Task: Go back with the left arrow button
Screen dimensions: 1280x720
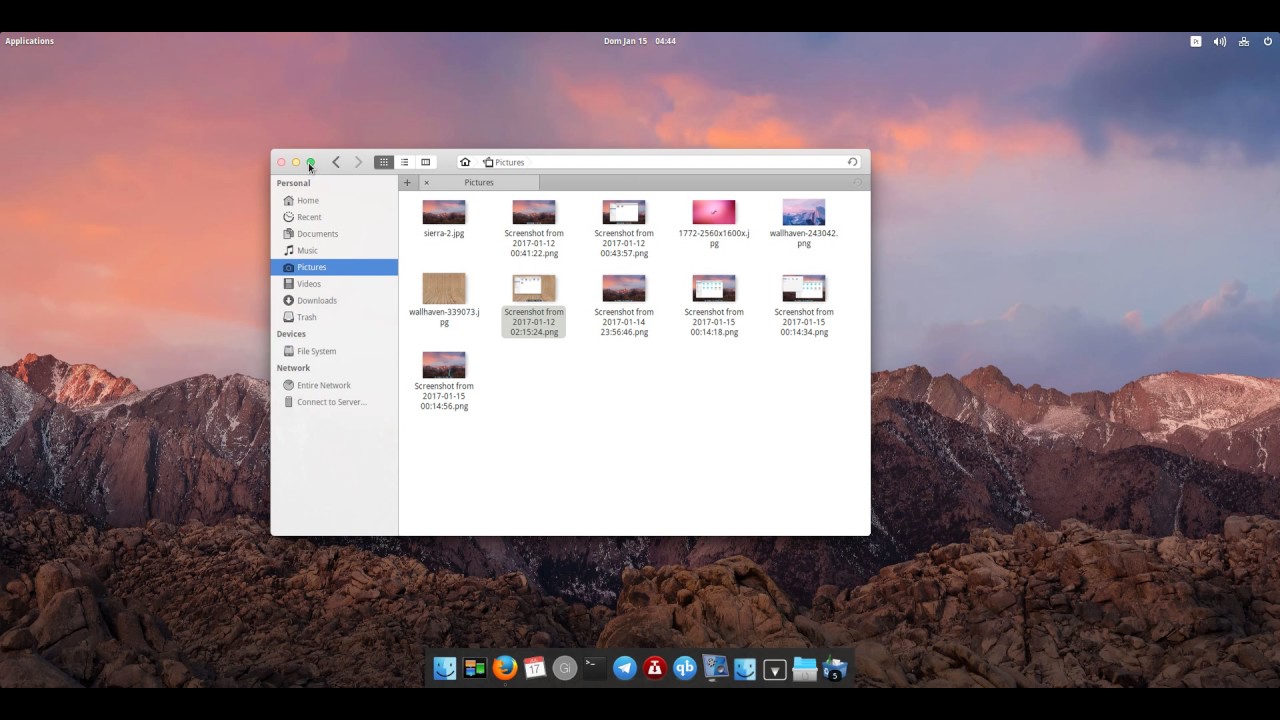Action: click(336, 162)
